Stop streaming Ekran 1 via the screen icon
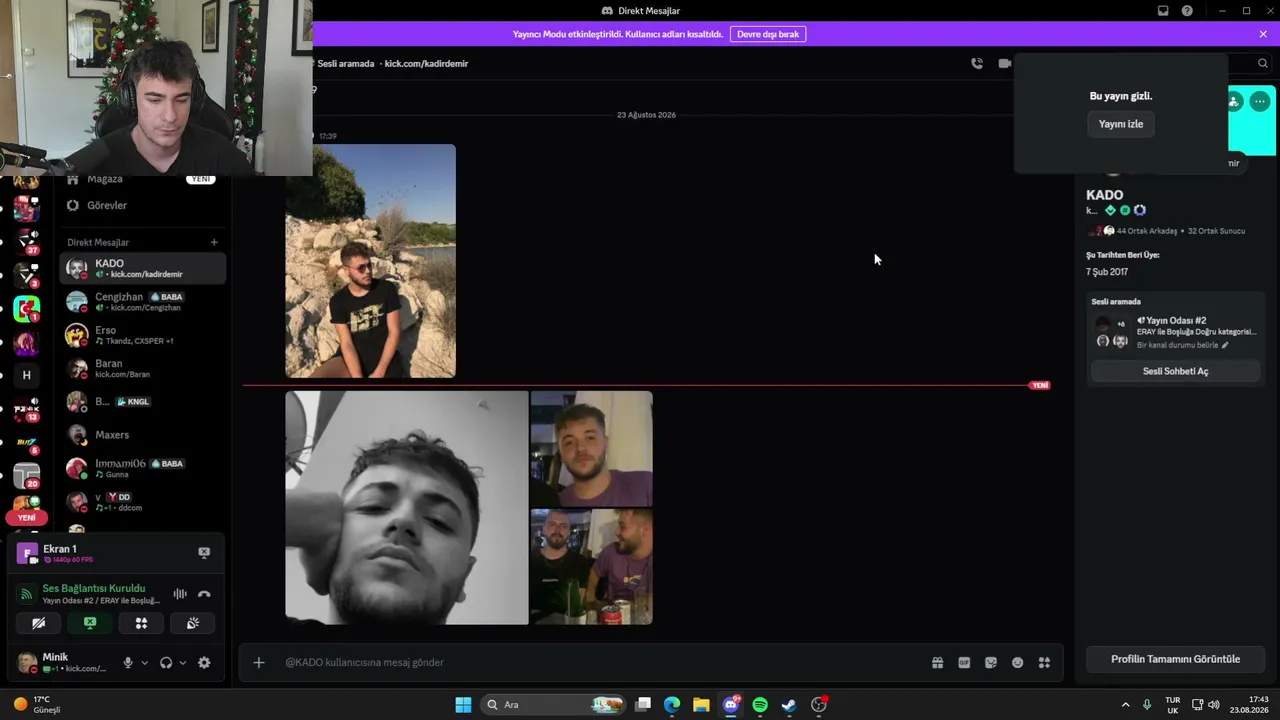 204,553
